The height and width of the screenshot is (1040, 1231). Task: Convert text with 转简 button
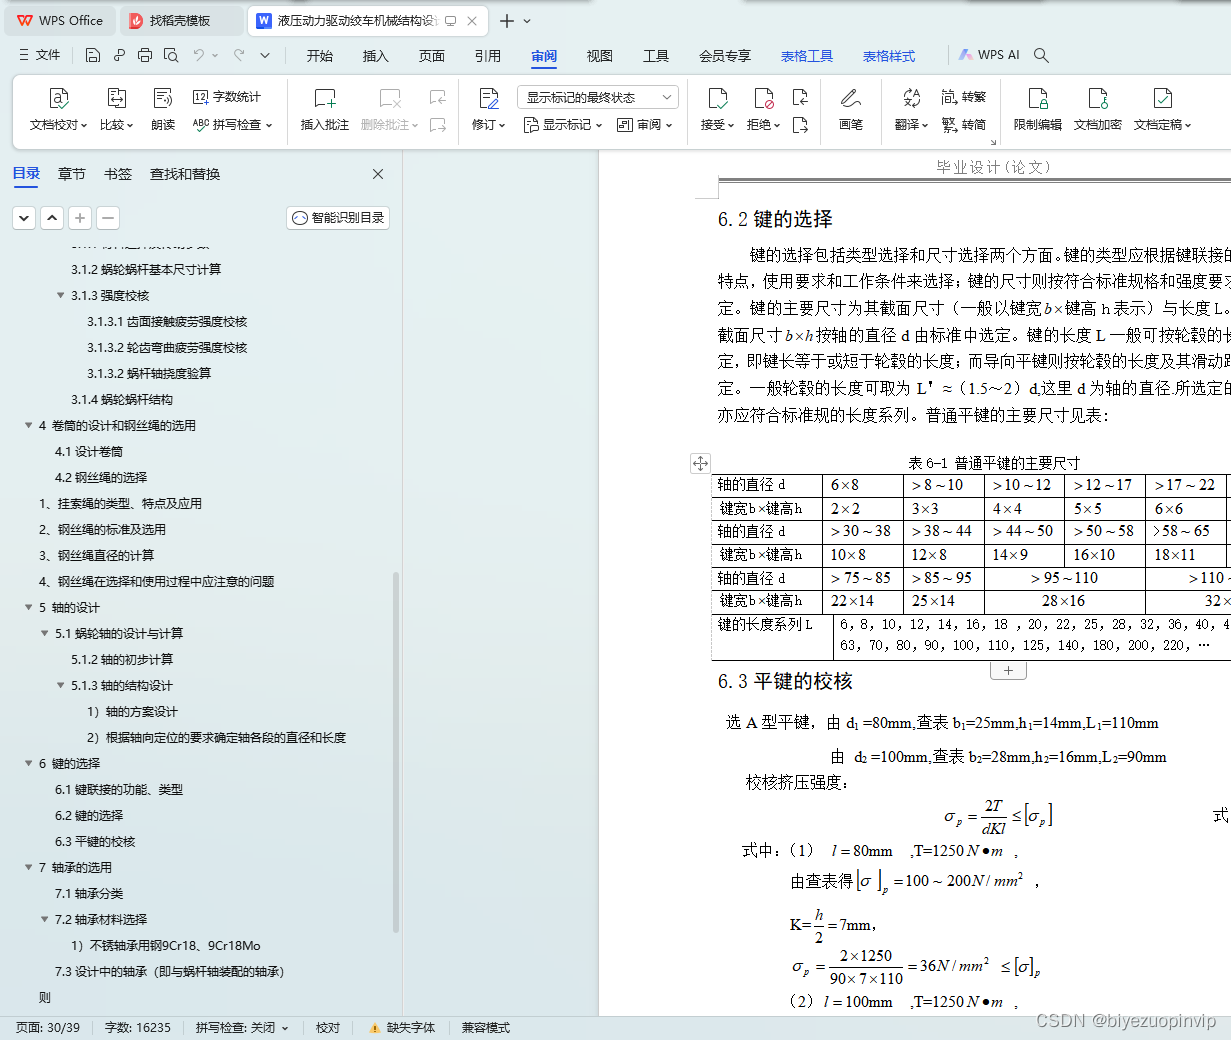click(x=964, y=125)
